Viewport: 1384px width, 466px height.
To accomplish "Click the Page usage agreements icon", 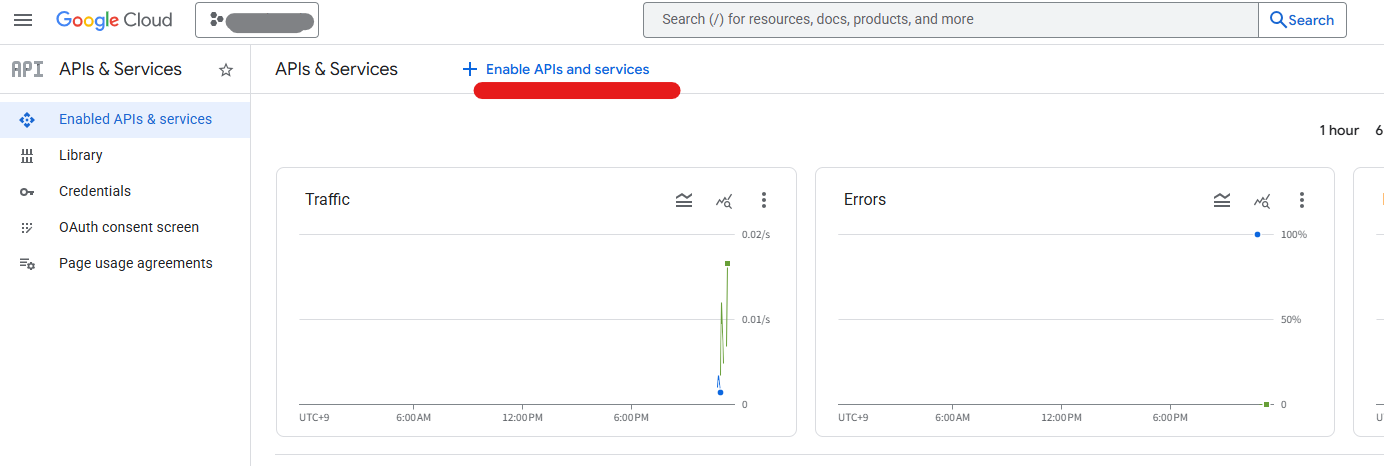I will tap(27, 264).
